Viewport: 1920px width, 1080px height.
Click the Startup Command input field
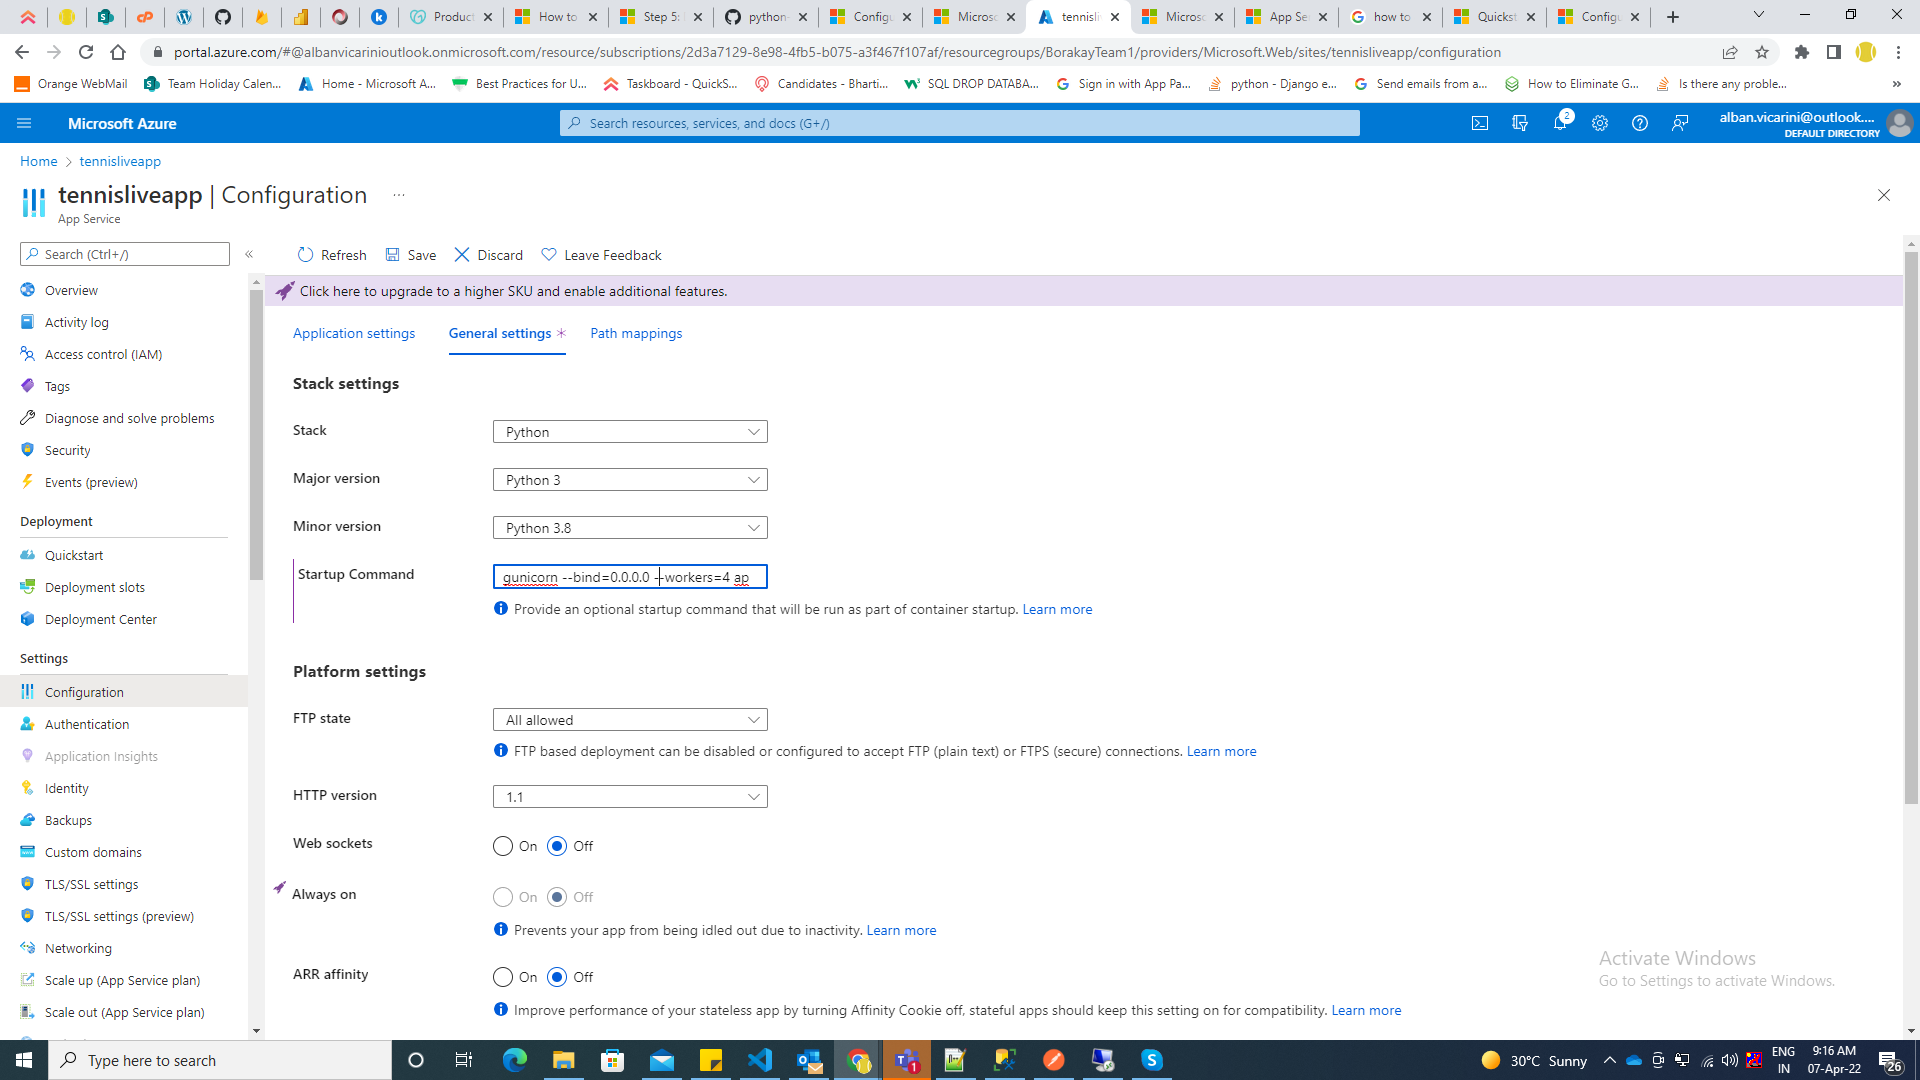[x=630, y=577]
